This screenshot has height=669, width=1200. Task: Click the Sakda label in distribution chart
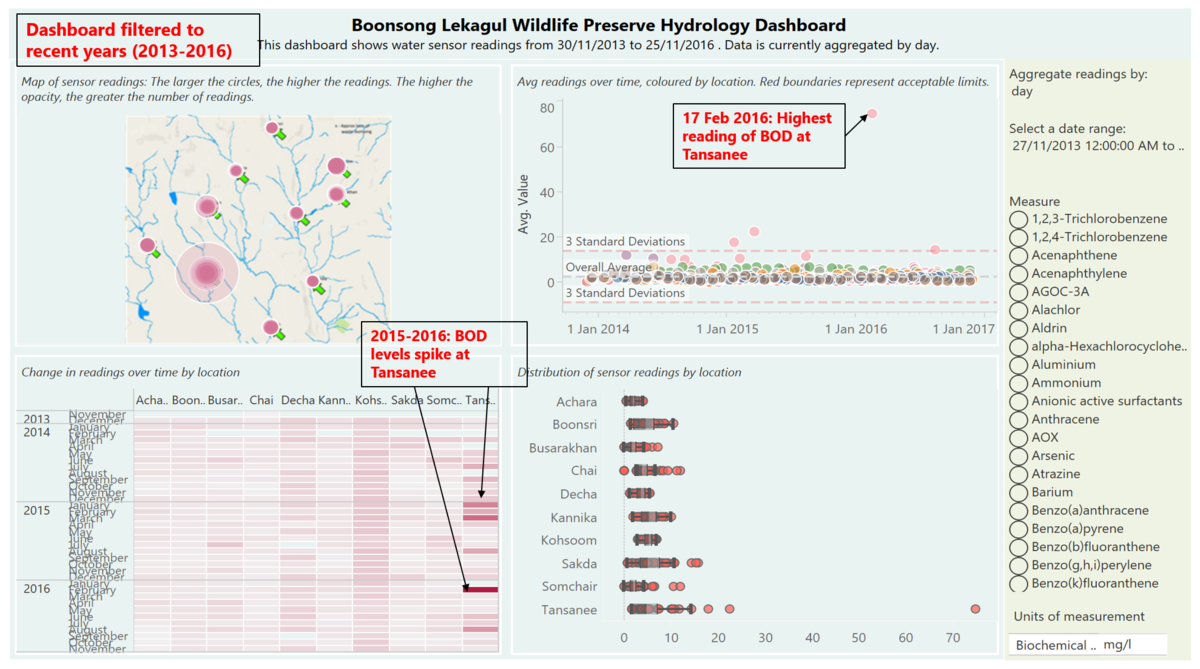coord(578,564)
